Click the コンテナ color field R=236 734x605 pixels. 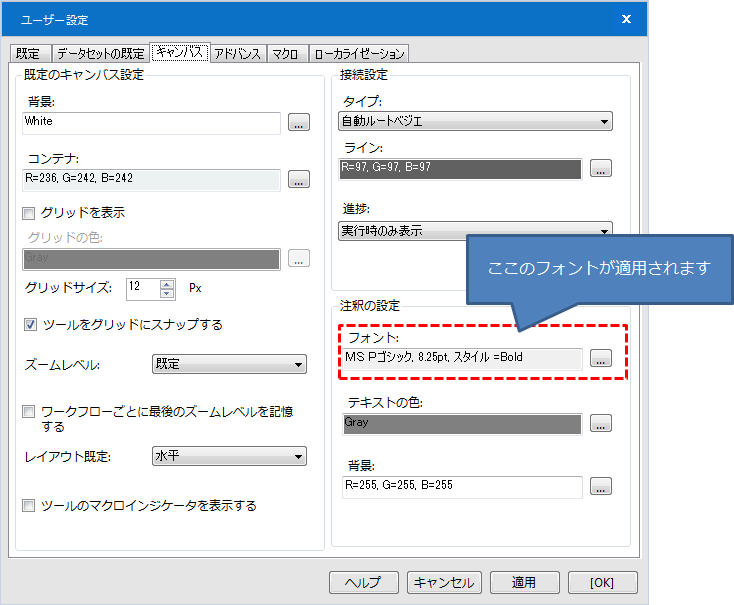pos(151,180)
